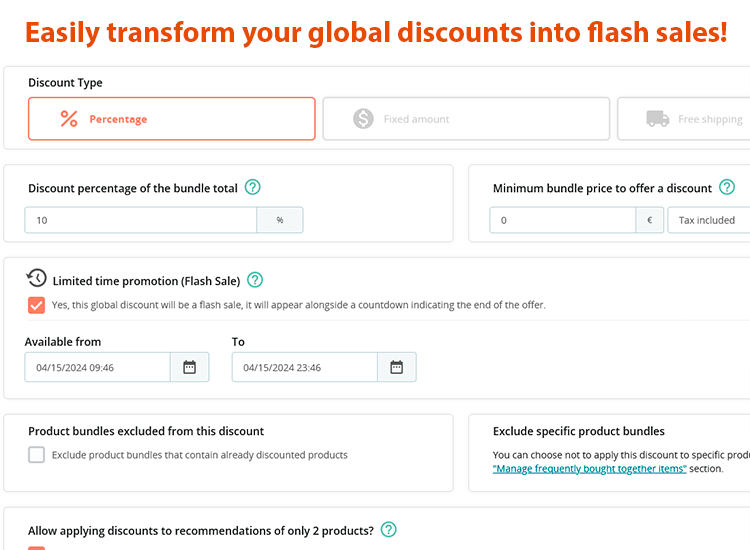
Task: Click help icon for 2-product recommendations
Action: [389, 529]
